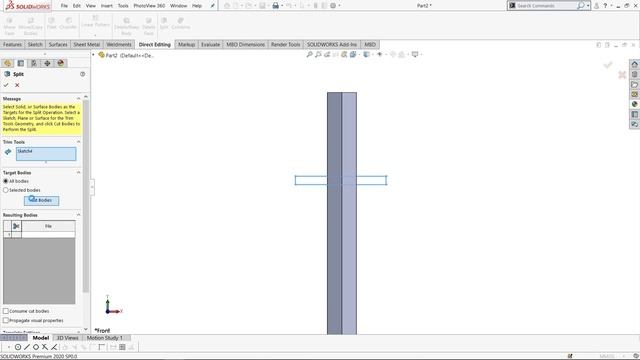Collapse the Trim Tools section

(78, 142)
